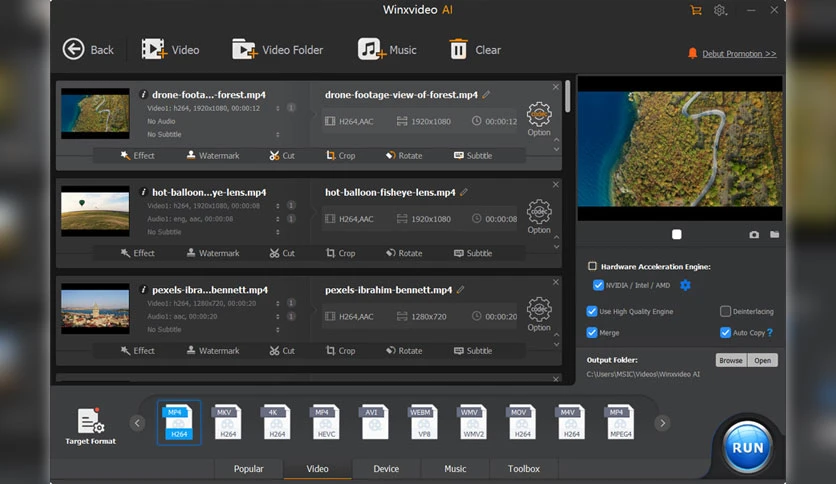Open settings gear in title bar
836x484 pixels.
tap(720, 10)
